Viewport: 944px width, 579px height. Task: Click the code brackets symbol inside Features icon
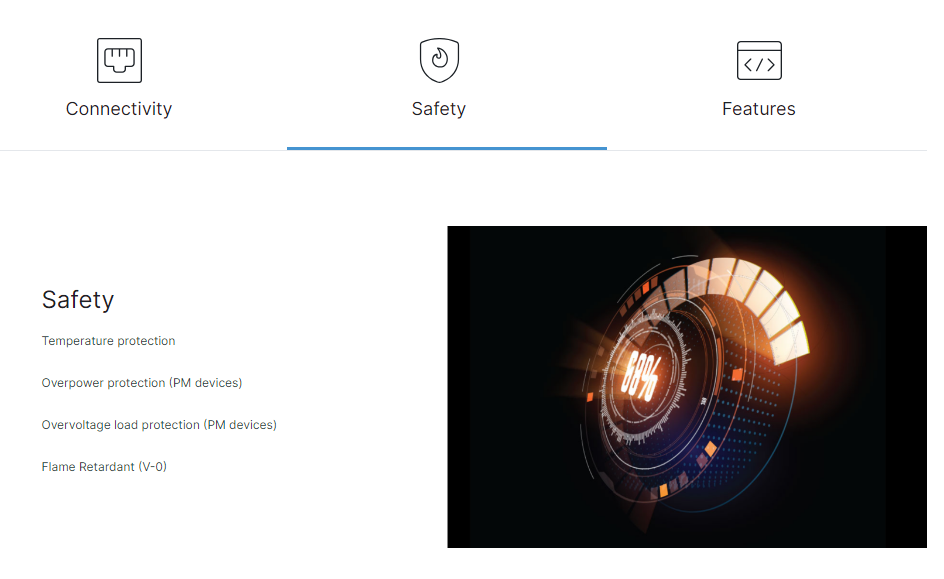click(759, 65)
